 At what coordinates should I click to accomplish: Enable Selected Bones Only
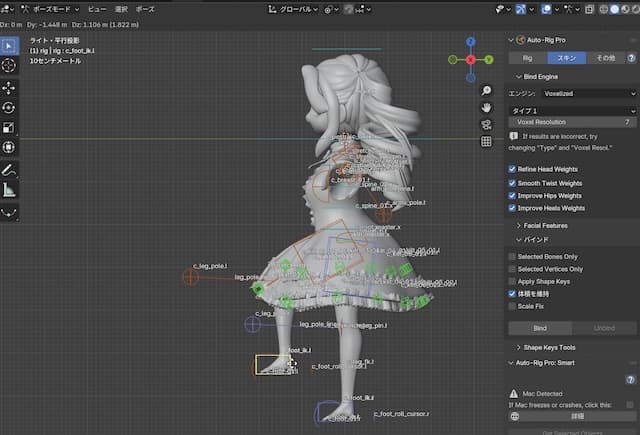(512, 257)
